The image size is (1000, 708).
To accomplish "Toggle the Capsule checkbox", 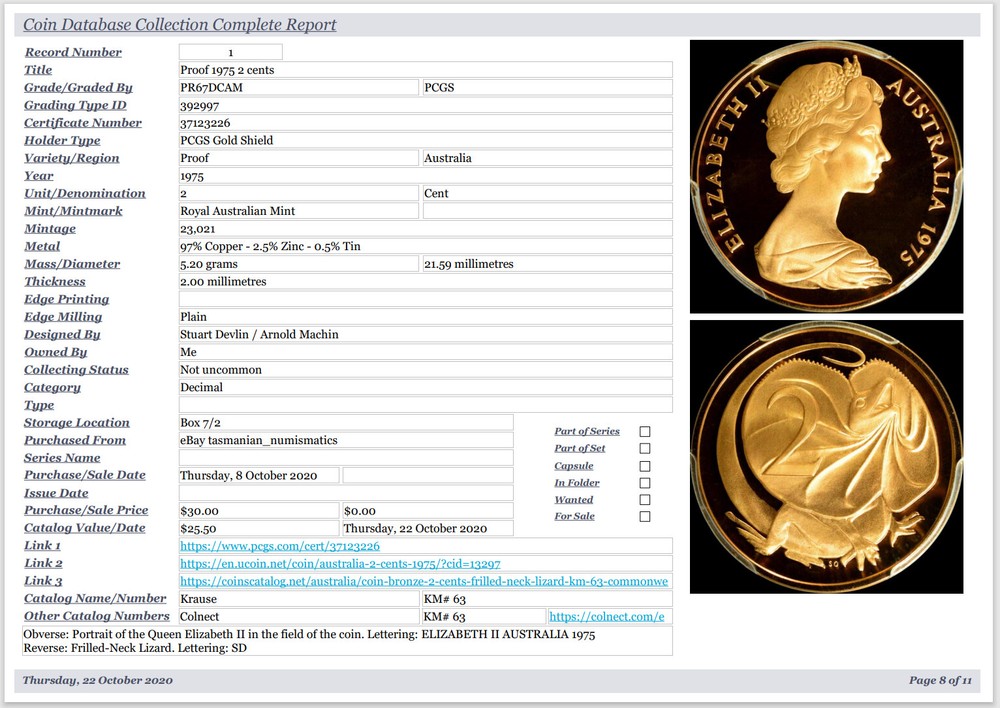I will (x=644, y=465).
